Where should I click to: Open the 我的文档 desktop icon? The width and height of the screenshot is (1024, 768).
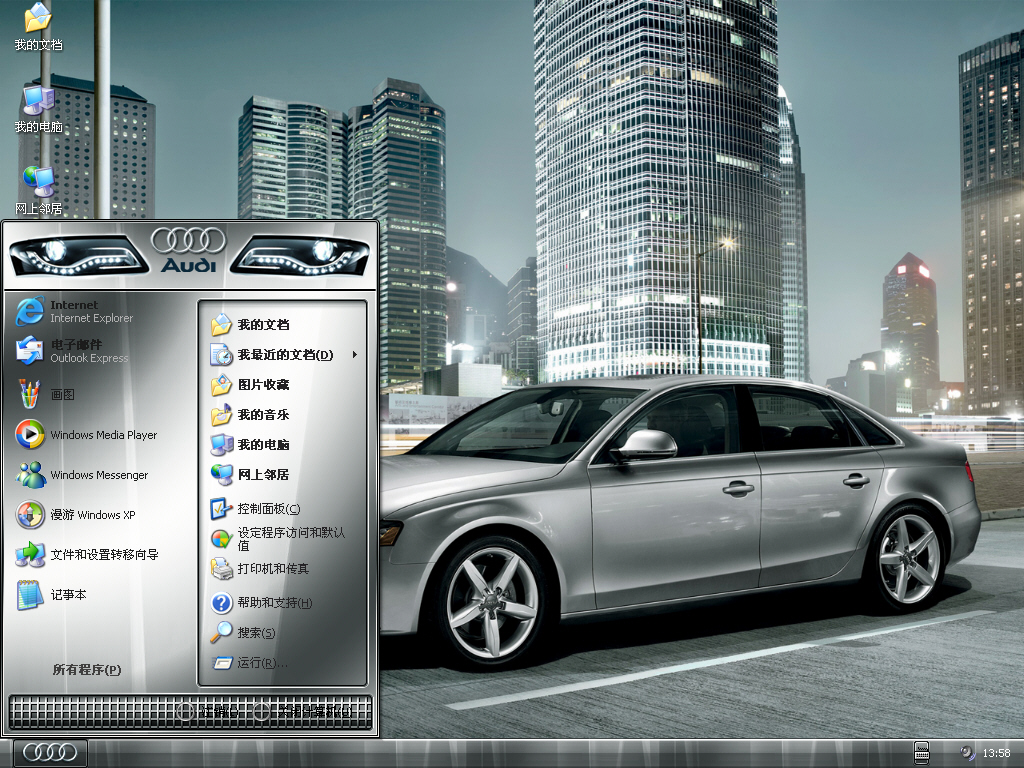click(x=39, y=26)
